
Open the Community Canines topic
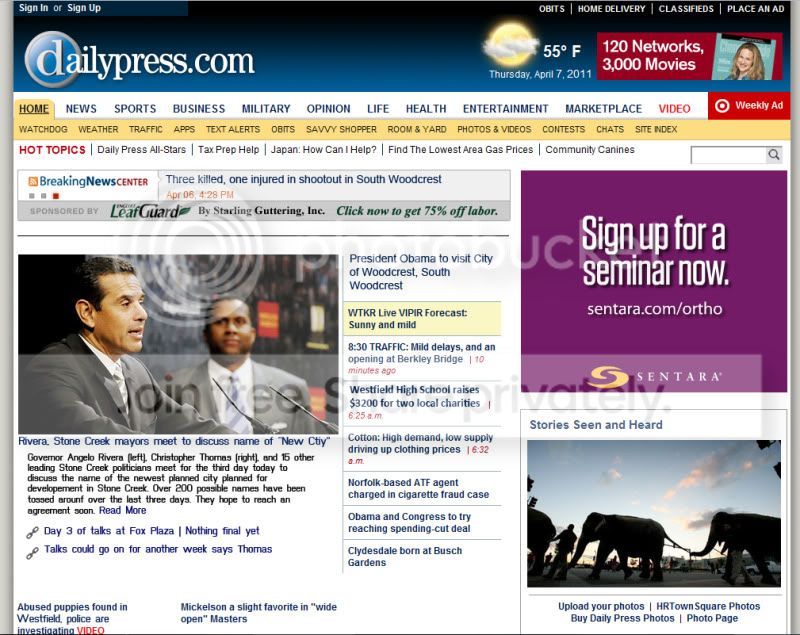590,149
